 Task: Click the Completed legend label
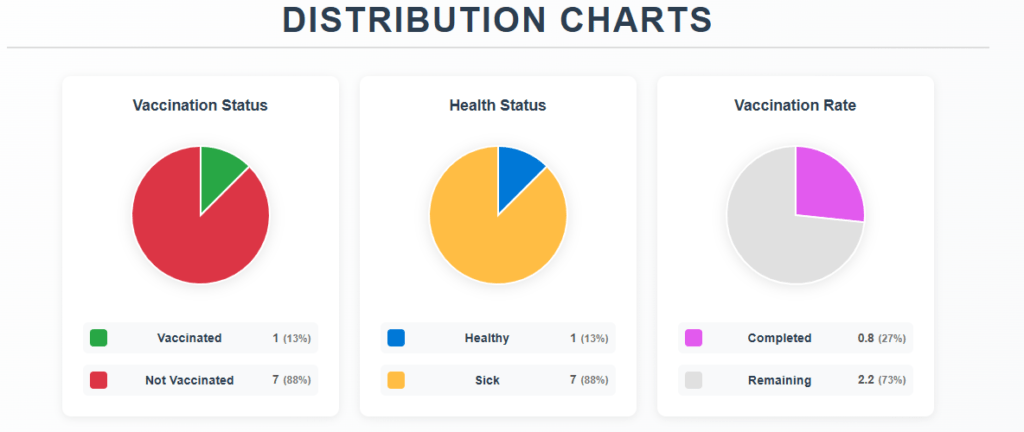[780, 338]
